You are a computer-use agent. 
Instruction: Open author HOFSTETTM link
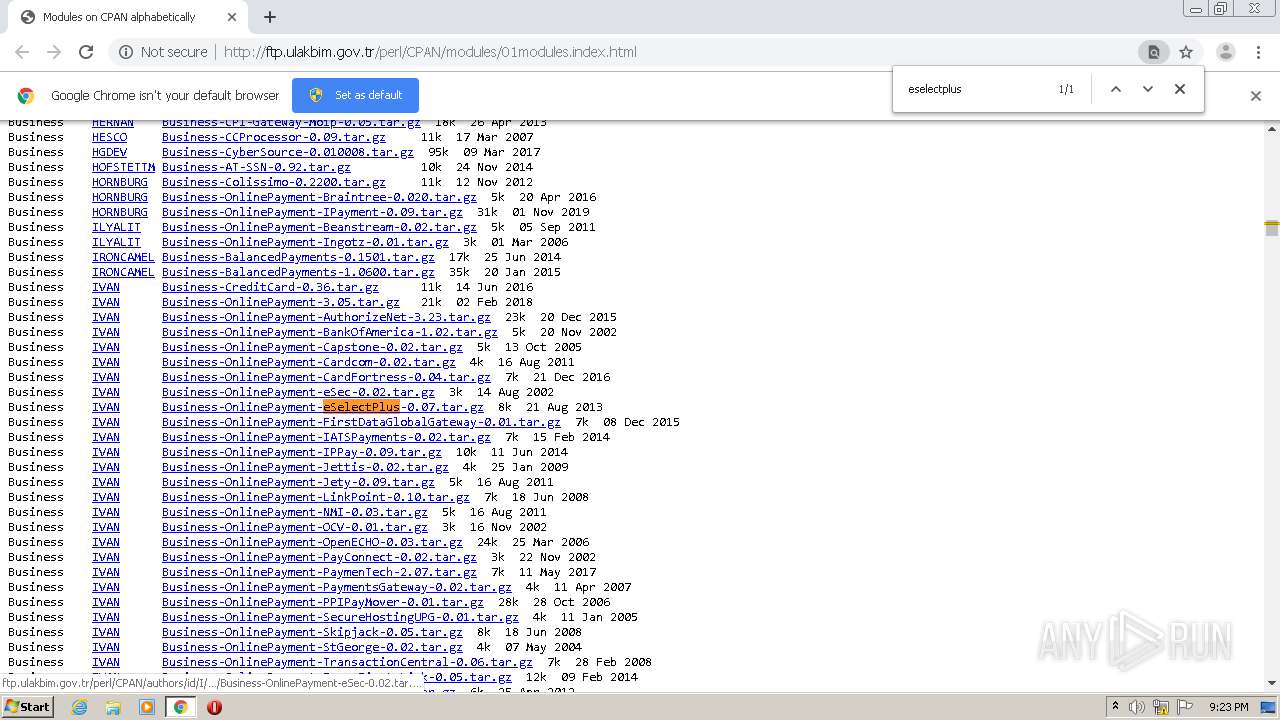coord(124,167)
